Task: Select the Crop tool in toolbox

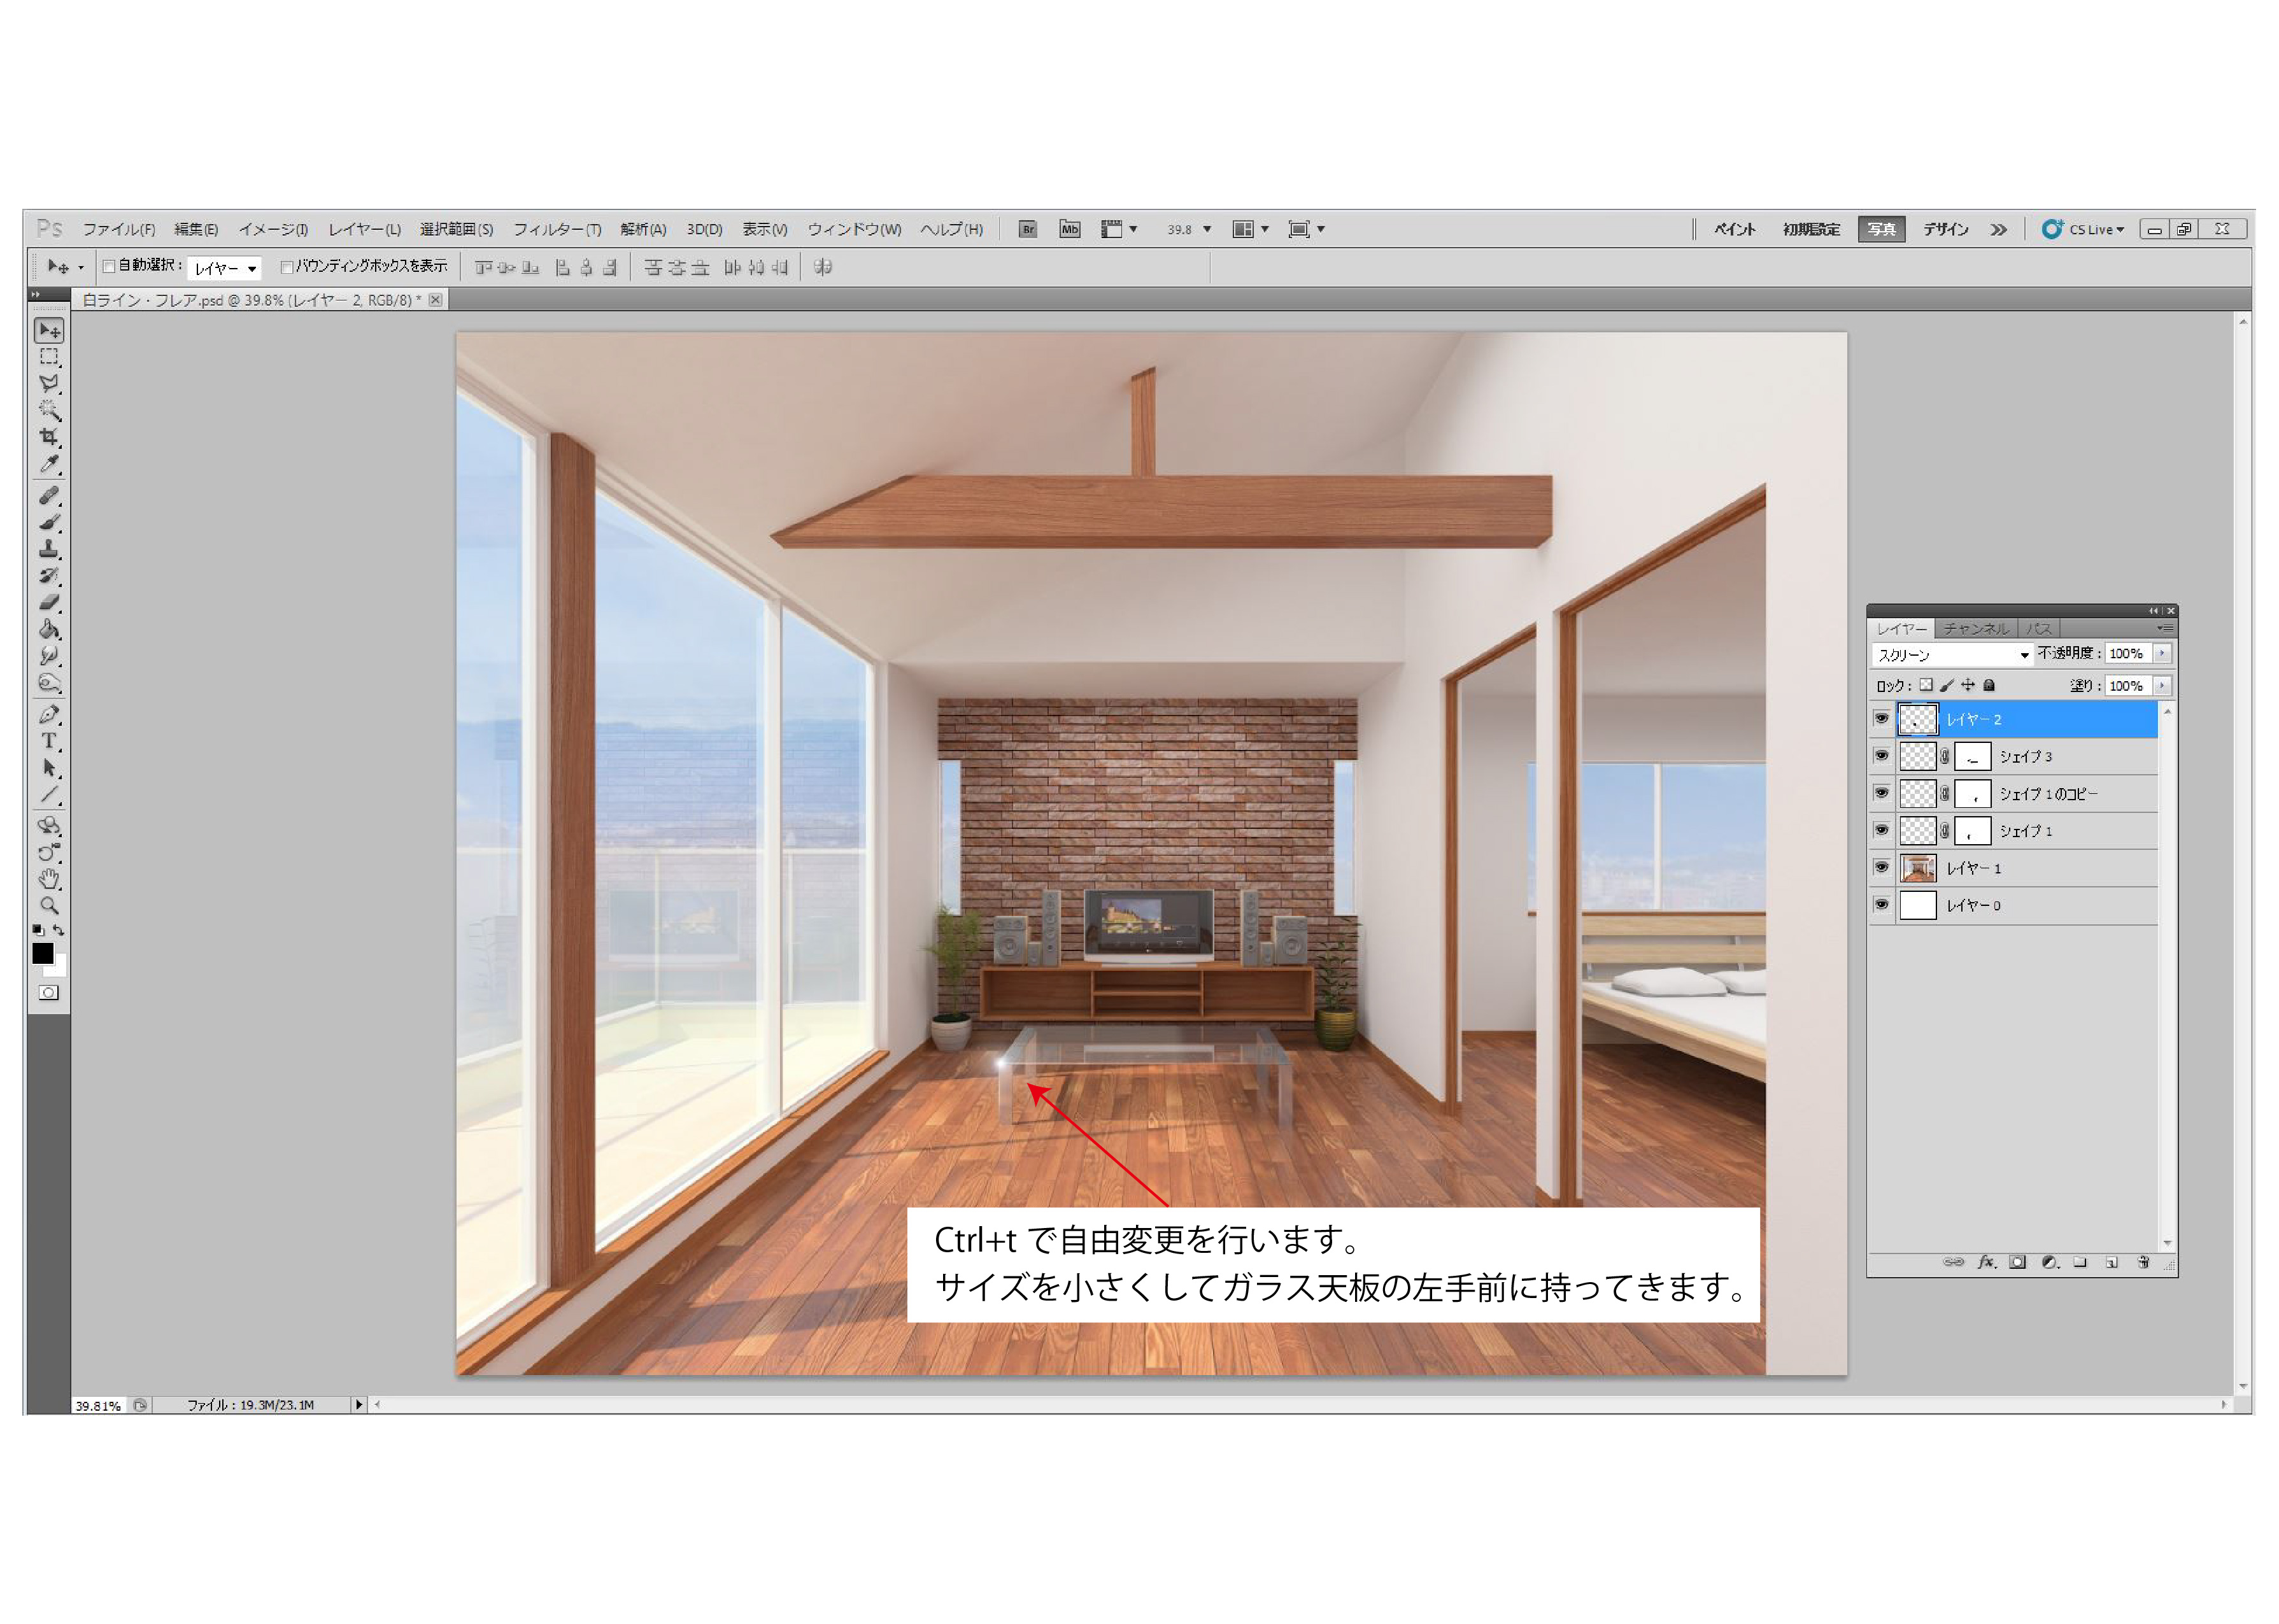Action: [48, 437]
